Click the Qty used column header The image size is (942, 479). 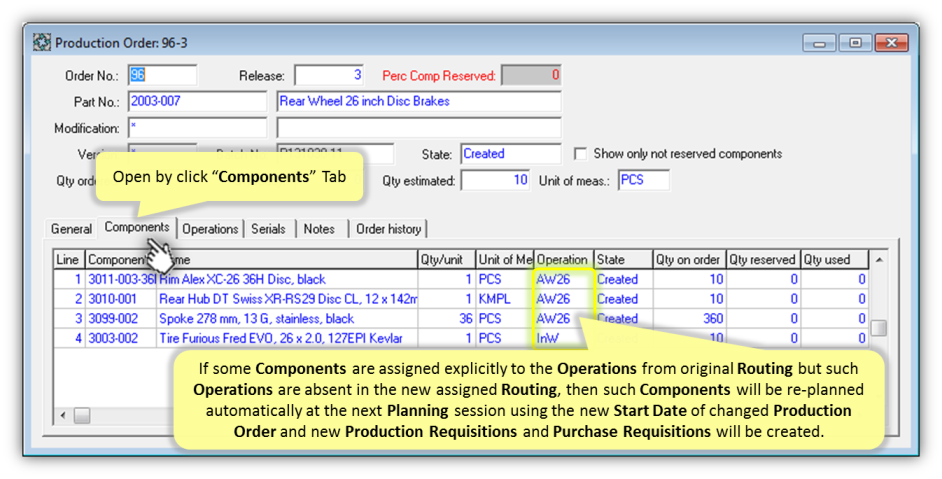coord(834,260)
